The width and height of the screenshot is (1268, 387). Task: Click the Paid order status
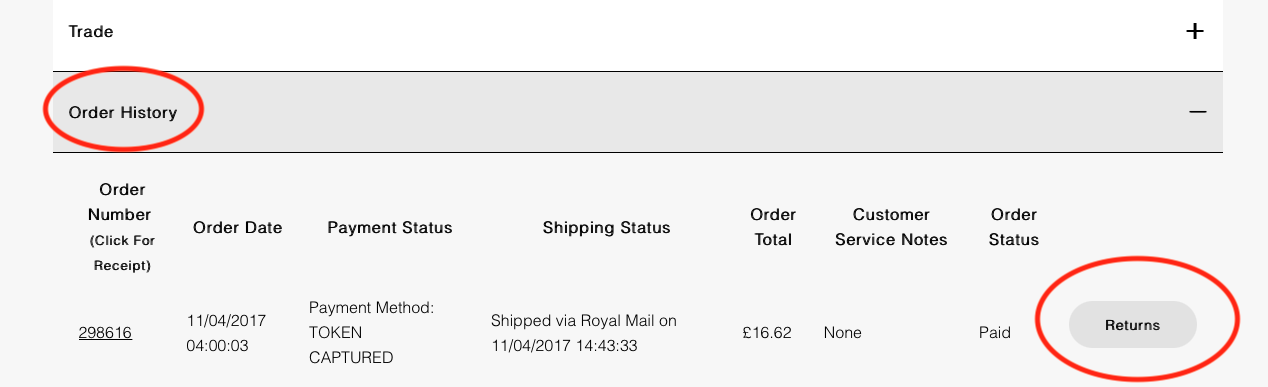(x=994, y=332)
